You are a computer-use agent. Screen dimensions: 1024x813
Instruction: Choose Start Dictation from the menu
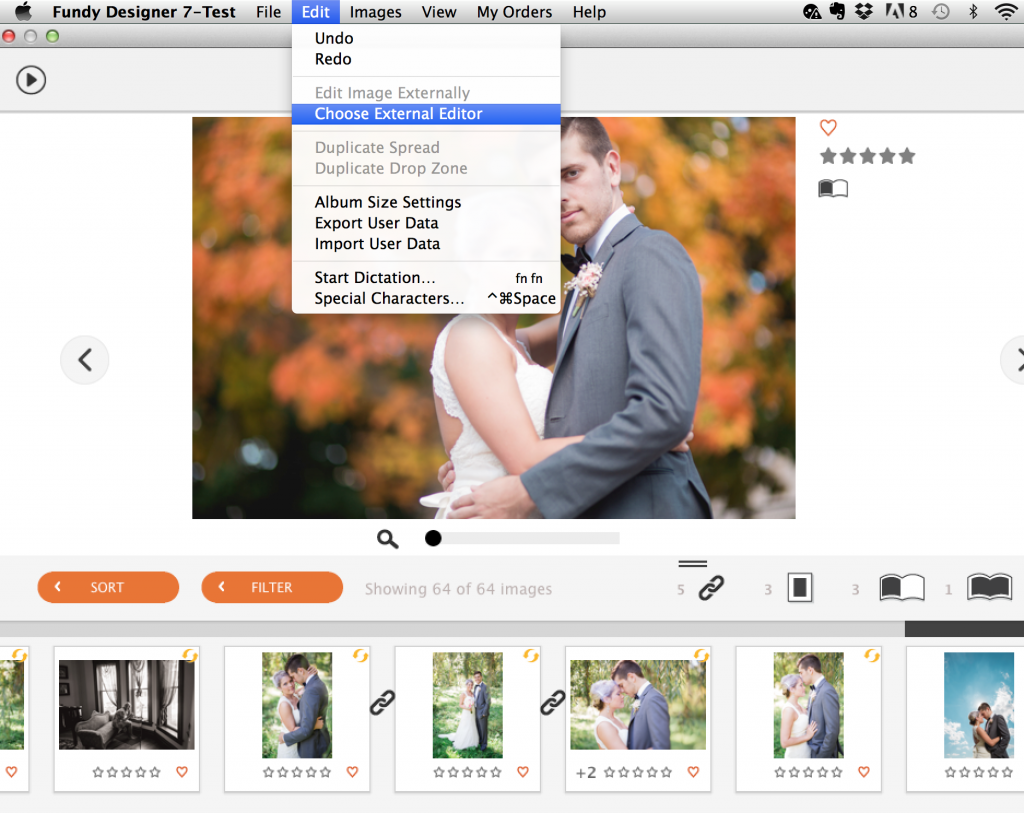[x=426, y=278]
